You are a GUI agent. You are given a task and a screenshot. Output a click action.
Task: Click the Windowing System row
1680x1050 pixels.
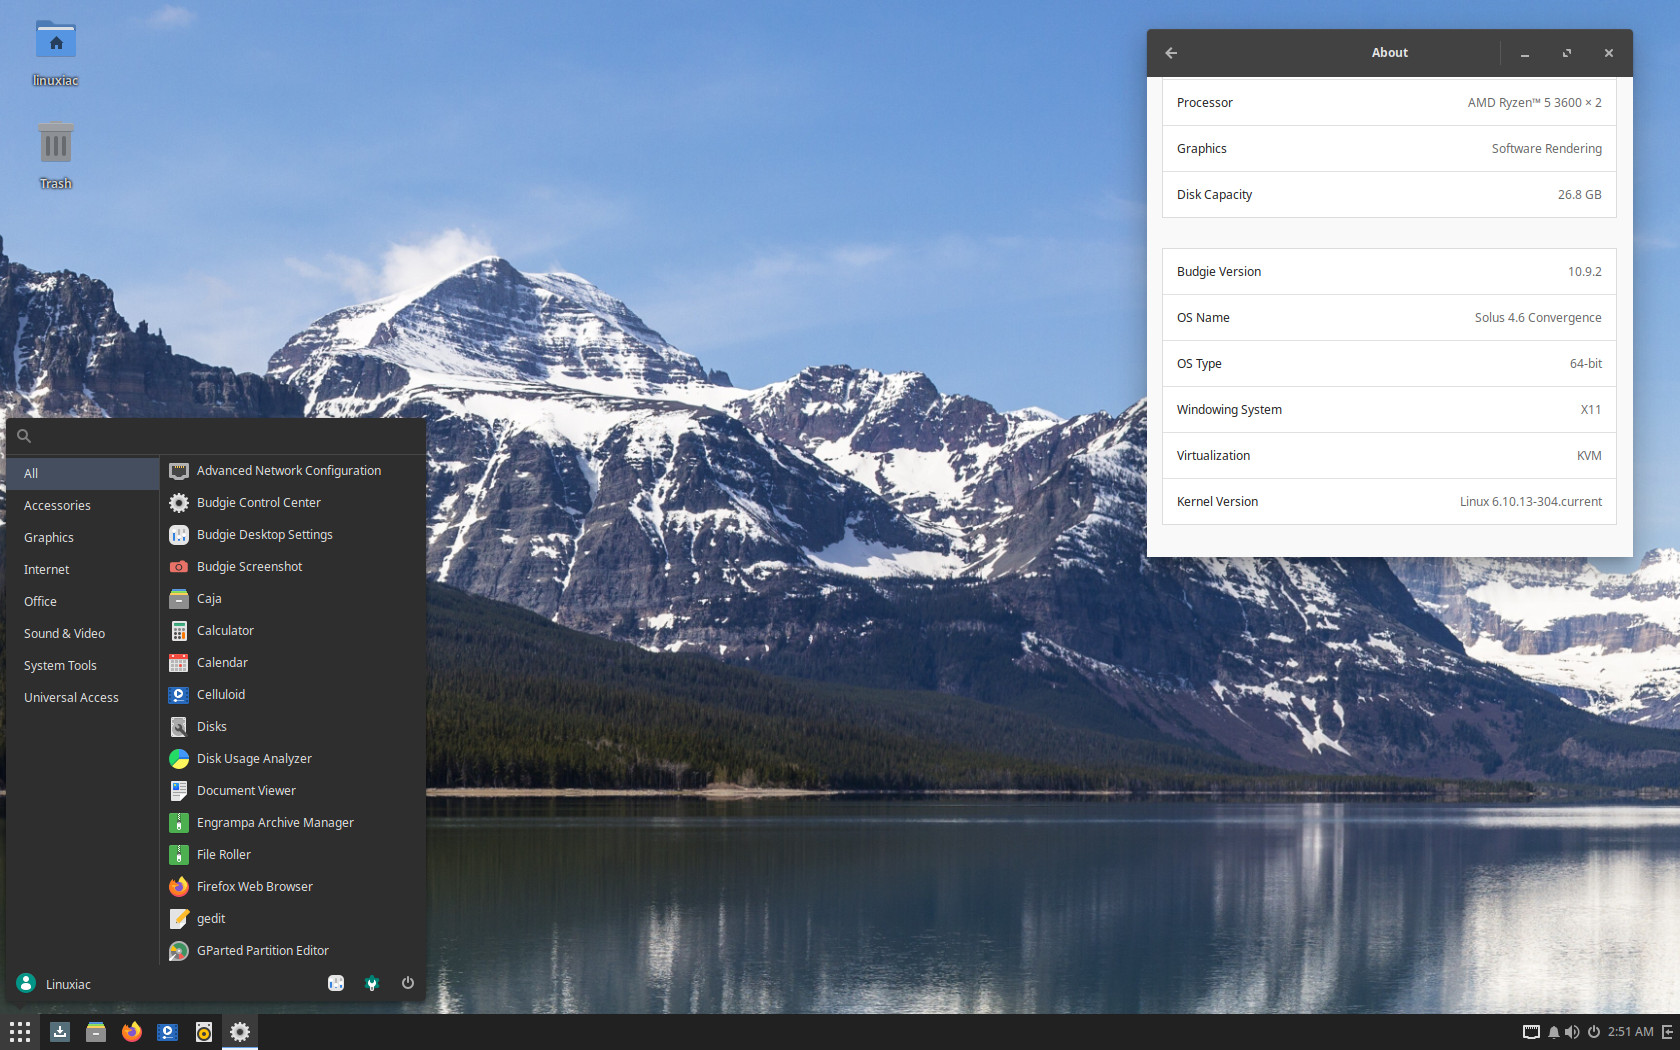tap(1389, 410)
